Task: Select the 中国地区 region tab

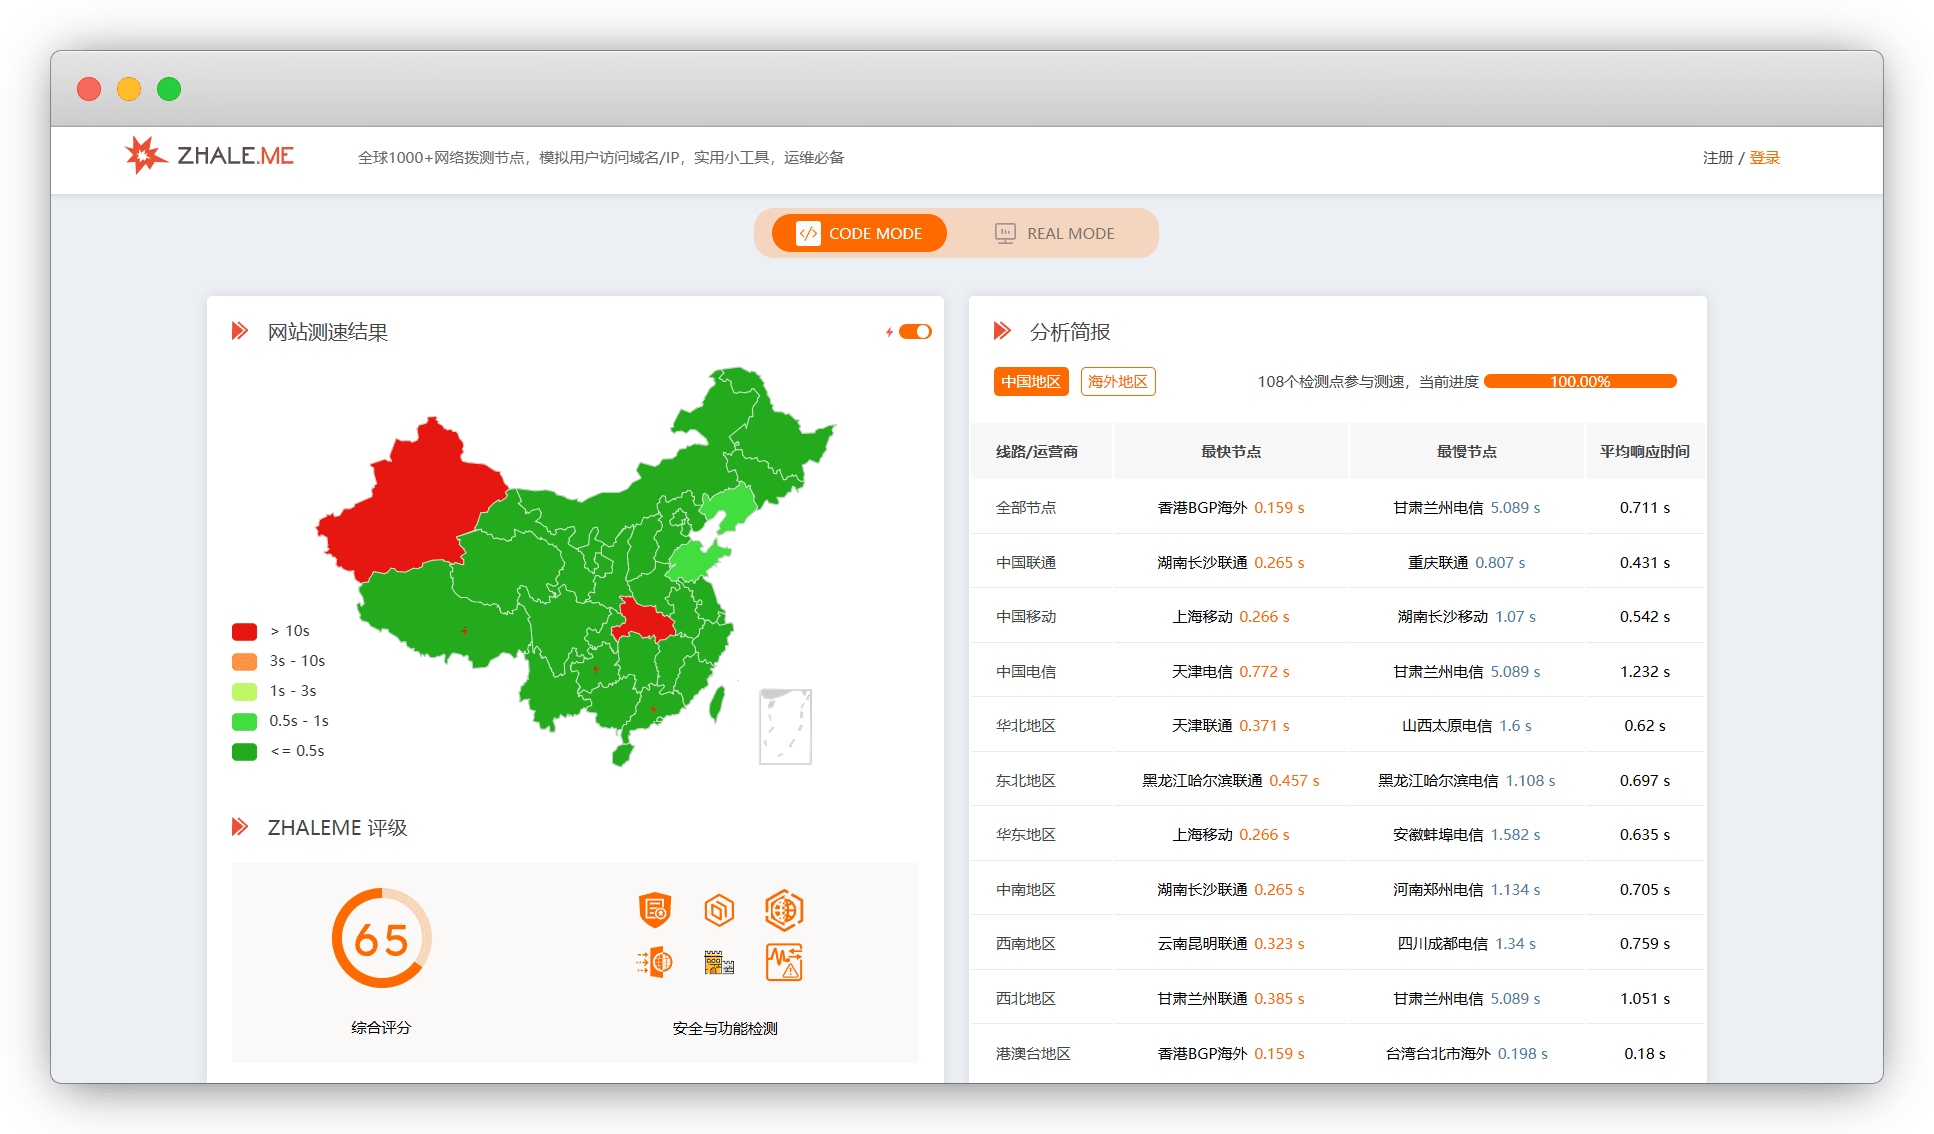Action: (1031, 381)
